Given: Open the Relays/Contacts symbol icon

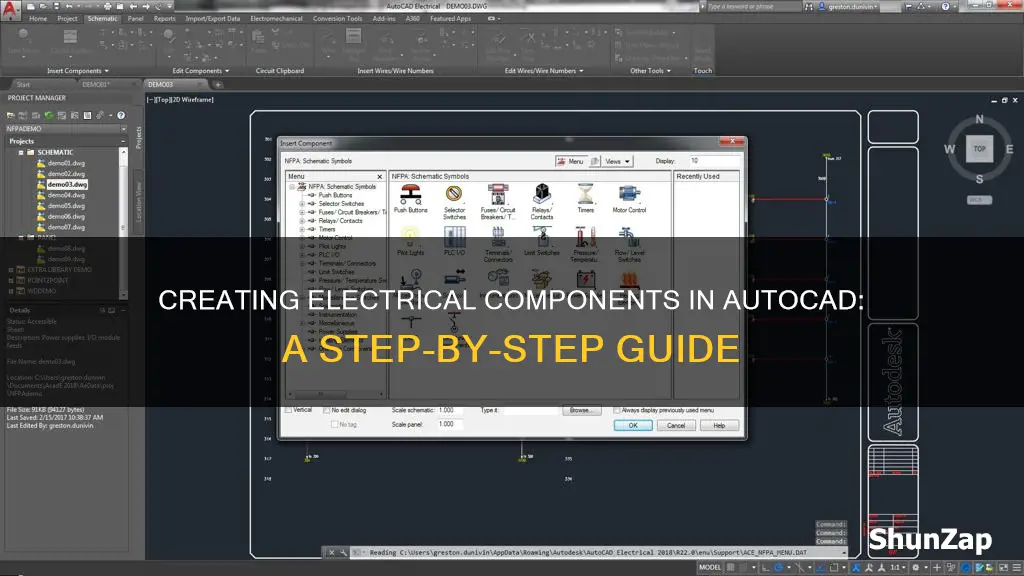Looking at the screenshot, I should [541, 194].
